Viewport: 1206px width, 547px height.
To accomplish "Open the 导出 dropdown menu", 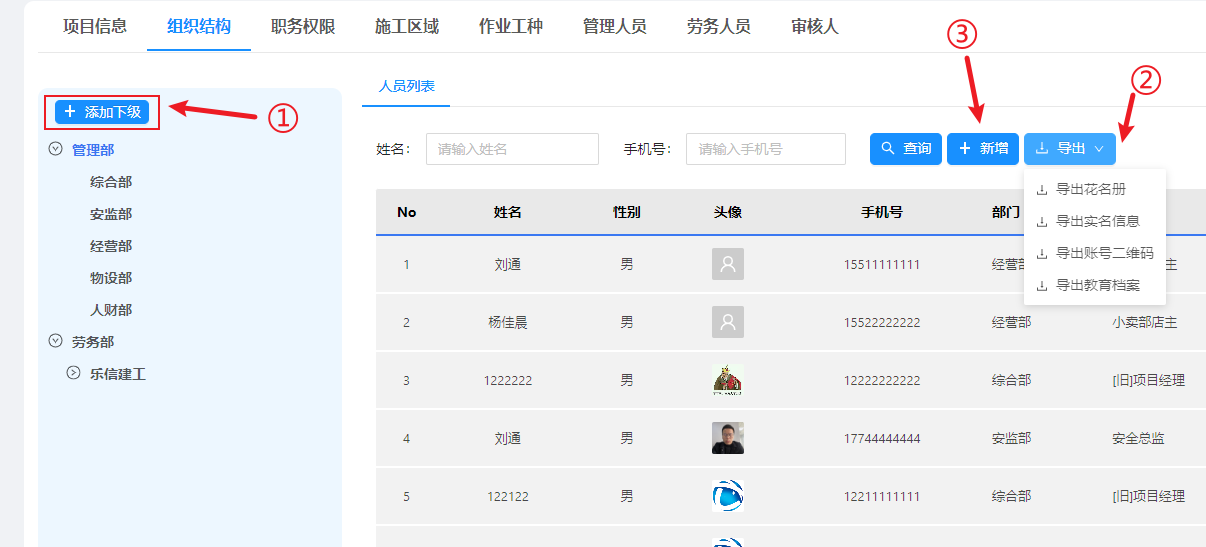I will [x=1070, y=149].
